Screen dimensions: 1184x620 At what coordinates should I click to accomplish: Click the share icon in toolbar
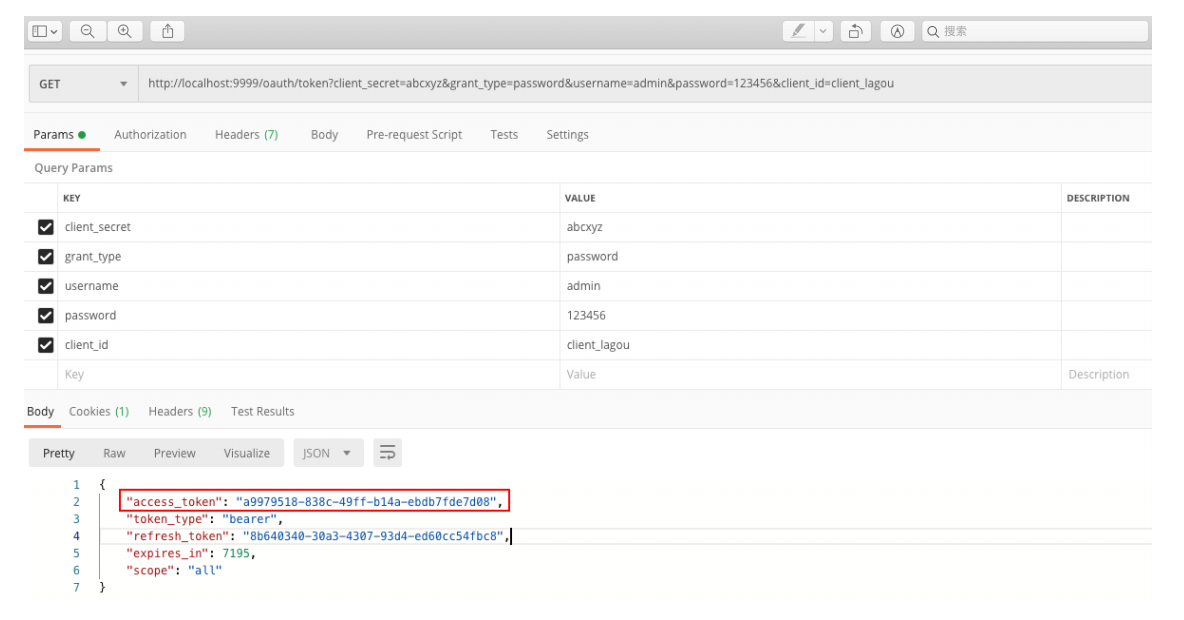(x=168, y=31)
